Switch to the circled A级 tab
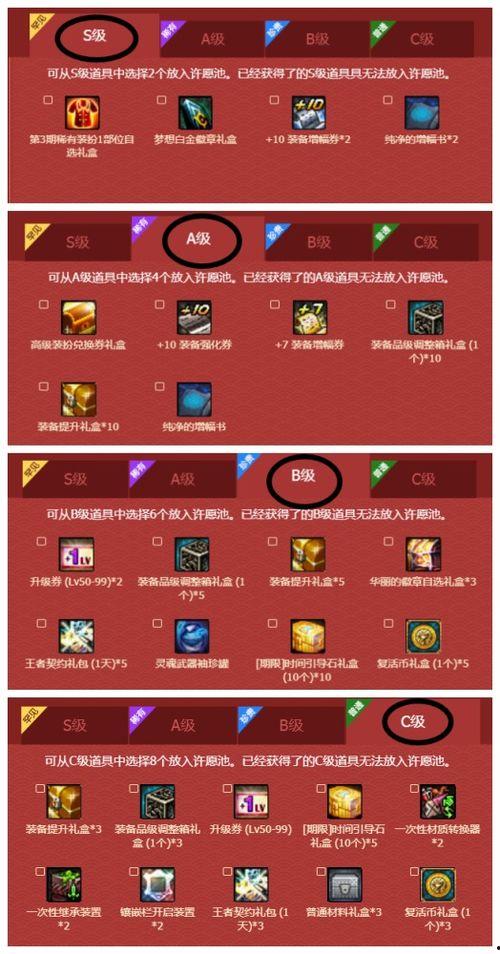 (x=198, y=239)
